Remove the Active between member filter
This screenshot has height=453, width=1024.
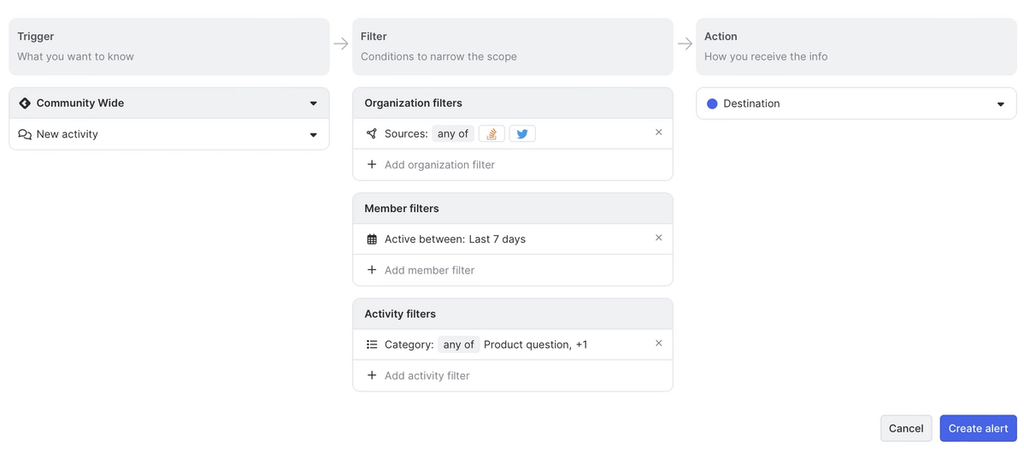(x=658, y=238)
